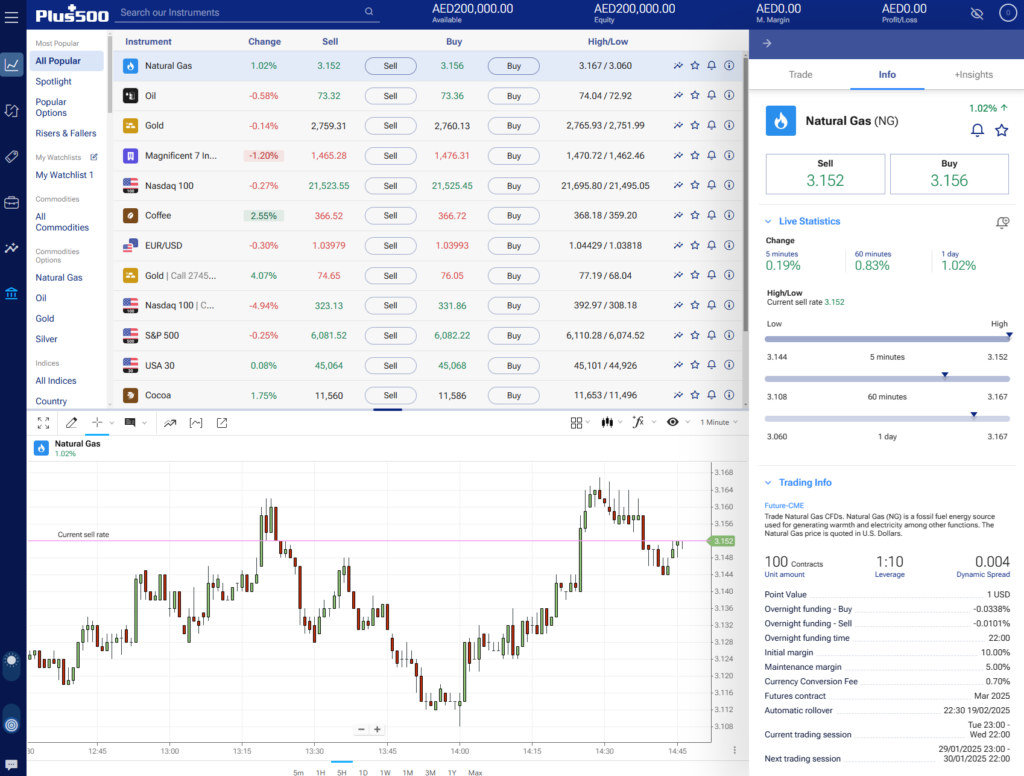1024x776 pixels.
Task: Click the 60 minutes high/low slider
Action: 887,378
